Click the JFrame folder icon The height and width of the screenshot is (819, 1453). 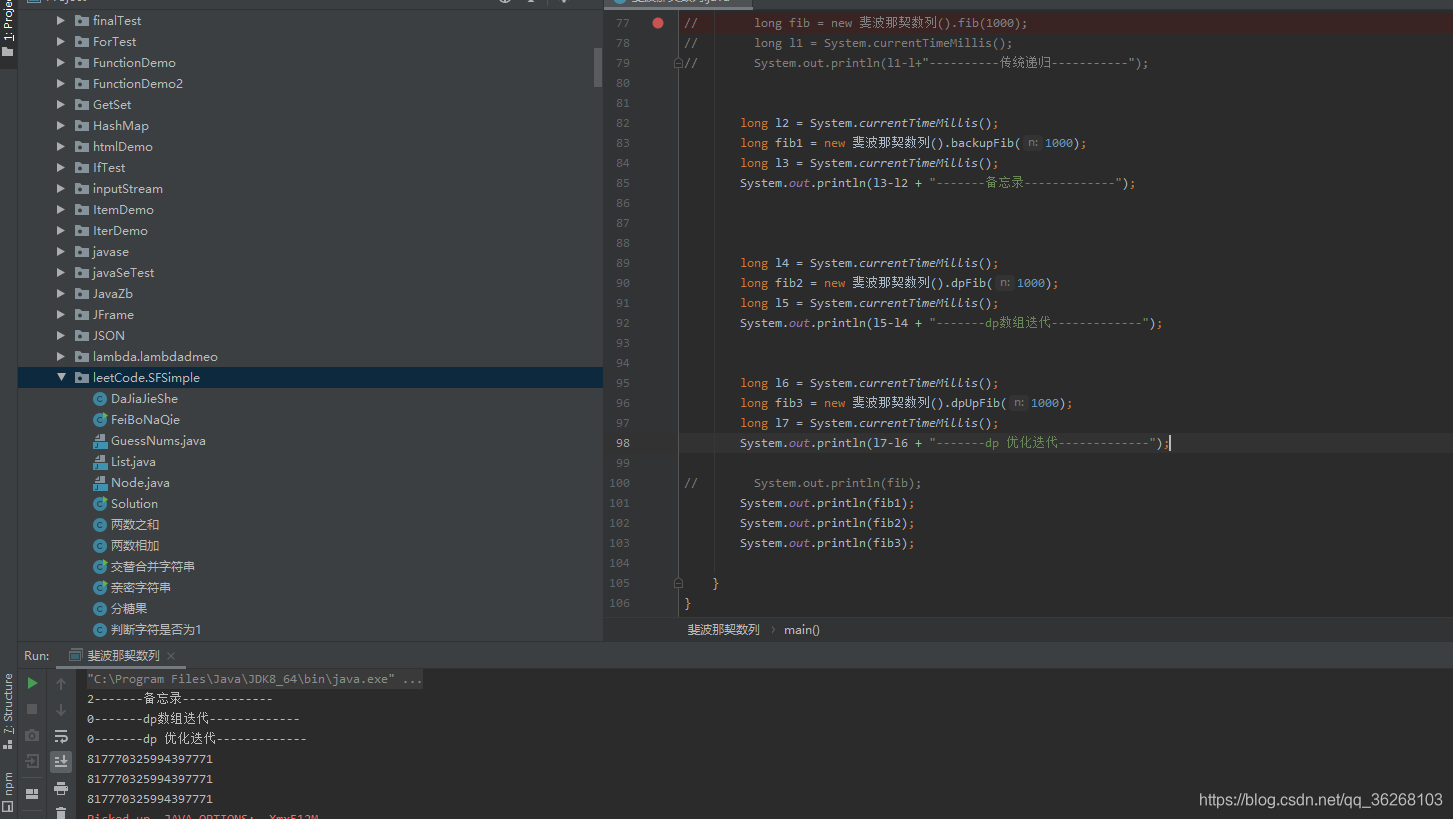coord(82,315)
